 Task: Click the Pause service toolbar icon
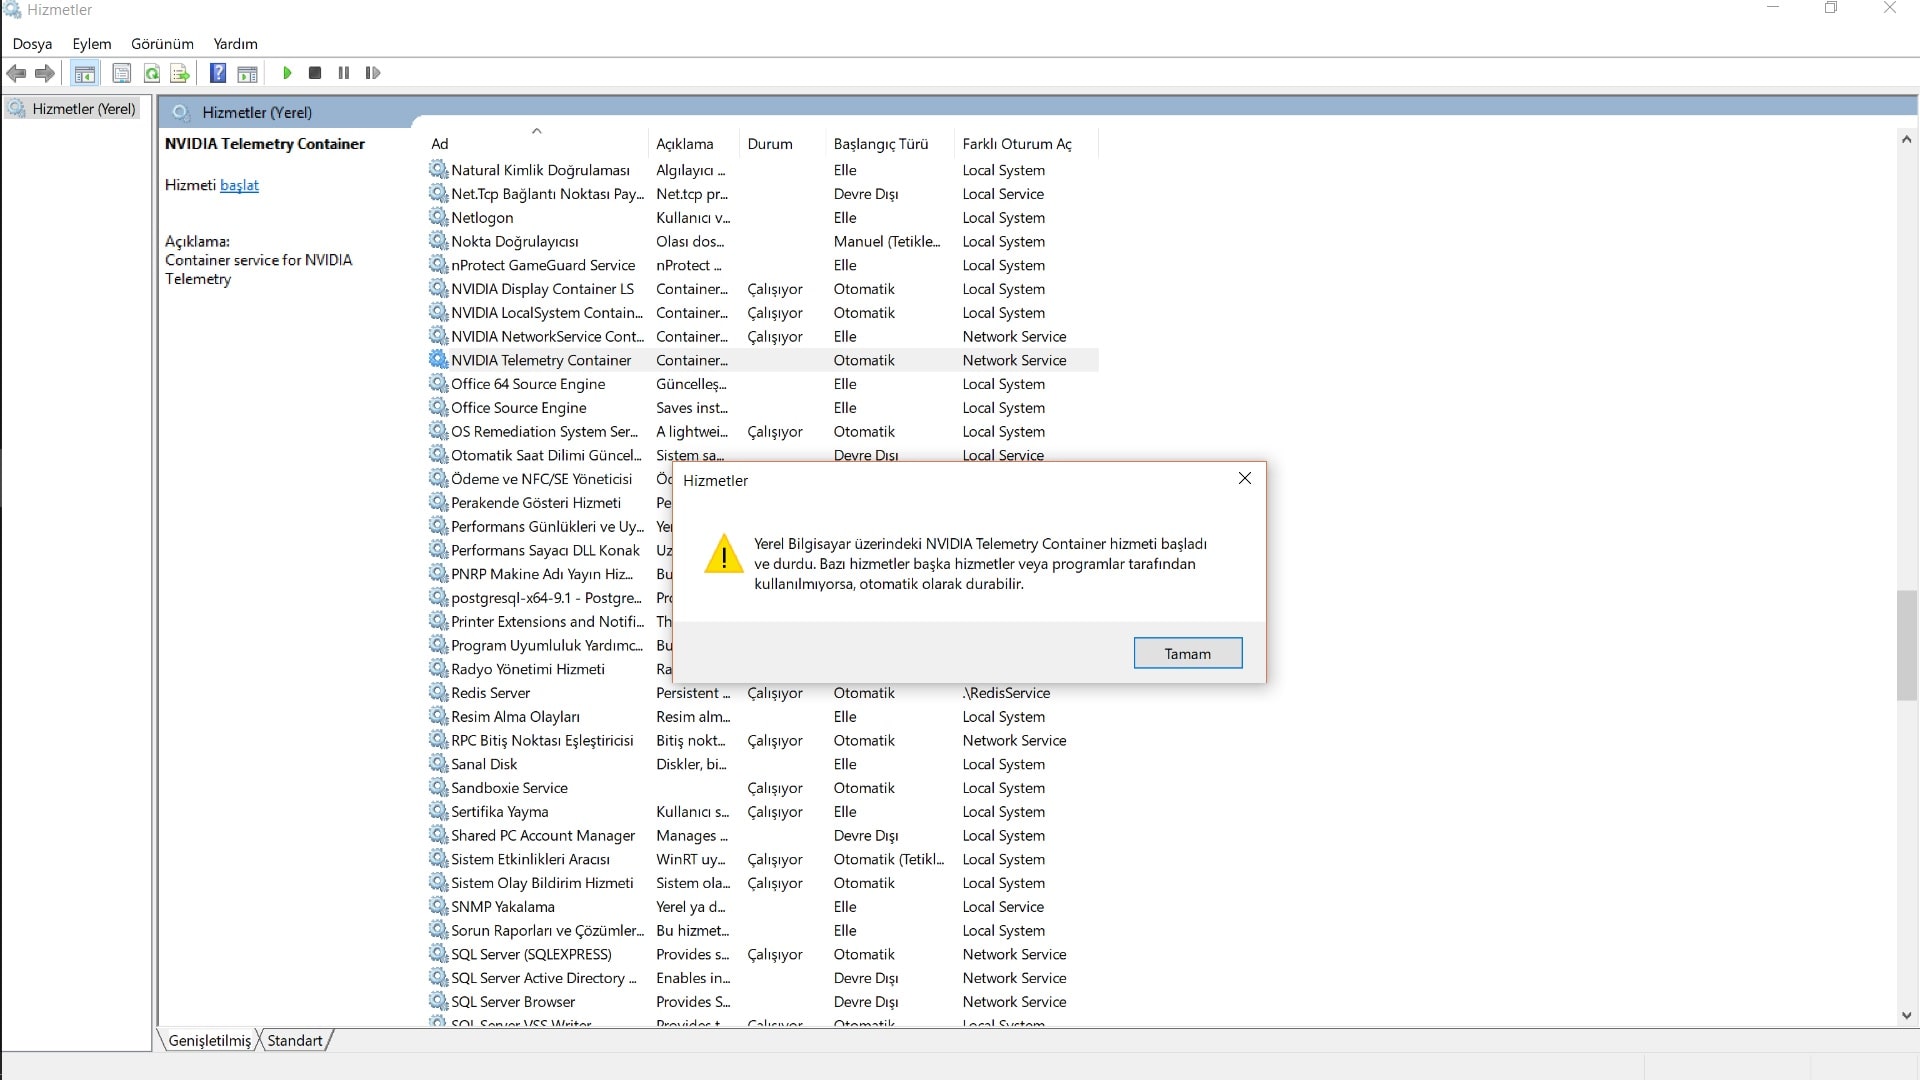(345, 73)
